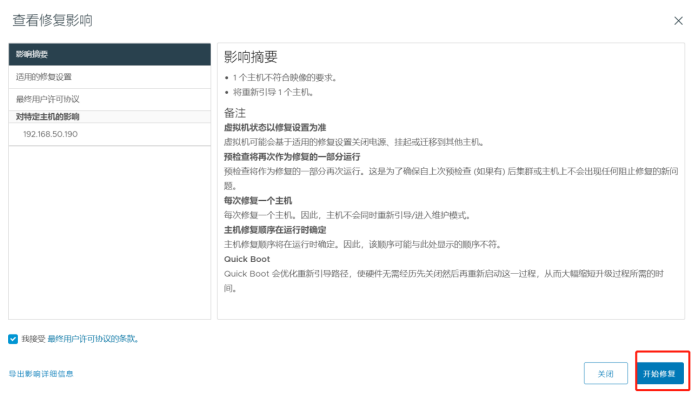Viewport: 692px width, 396px height.
Task: Click the 导出影响详细信息 link
Action: coord(41,374)
